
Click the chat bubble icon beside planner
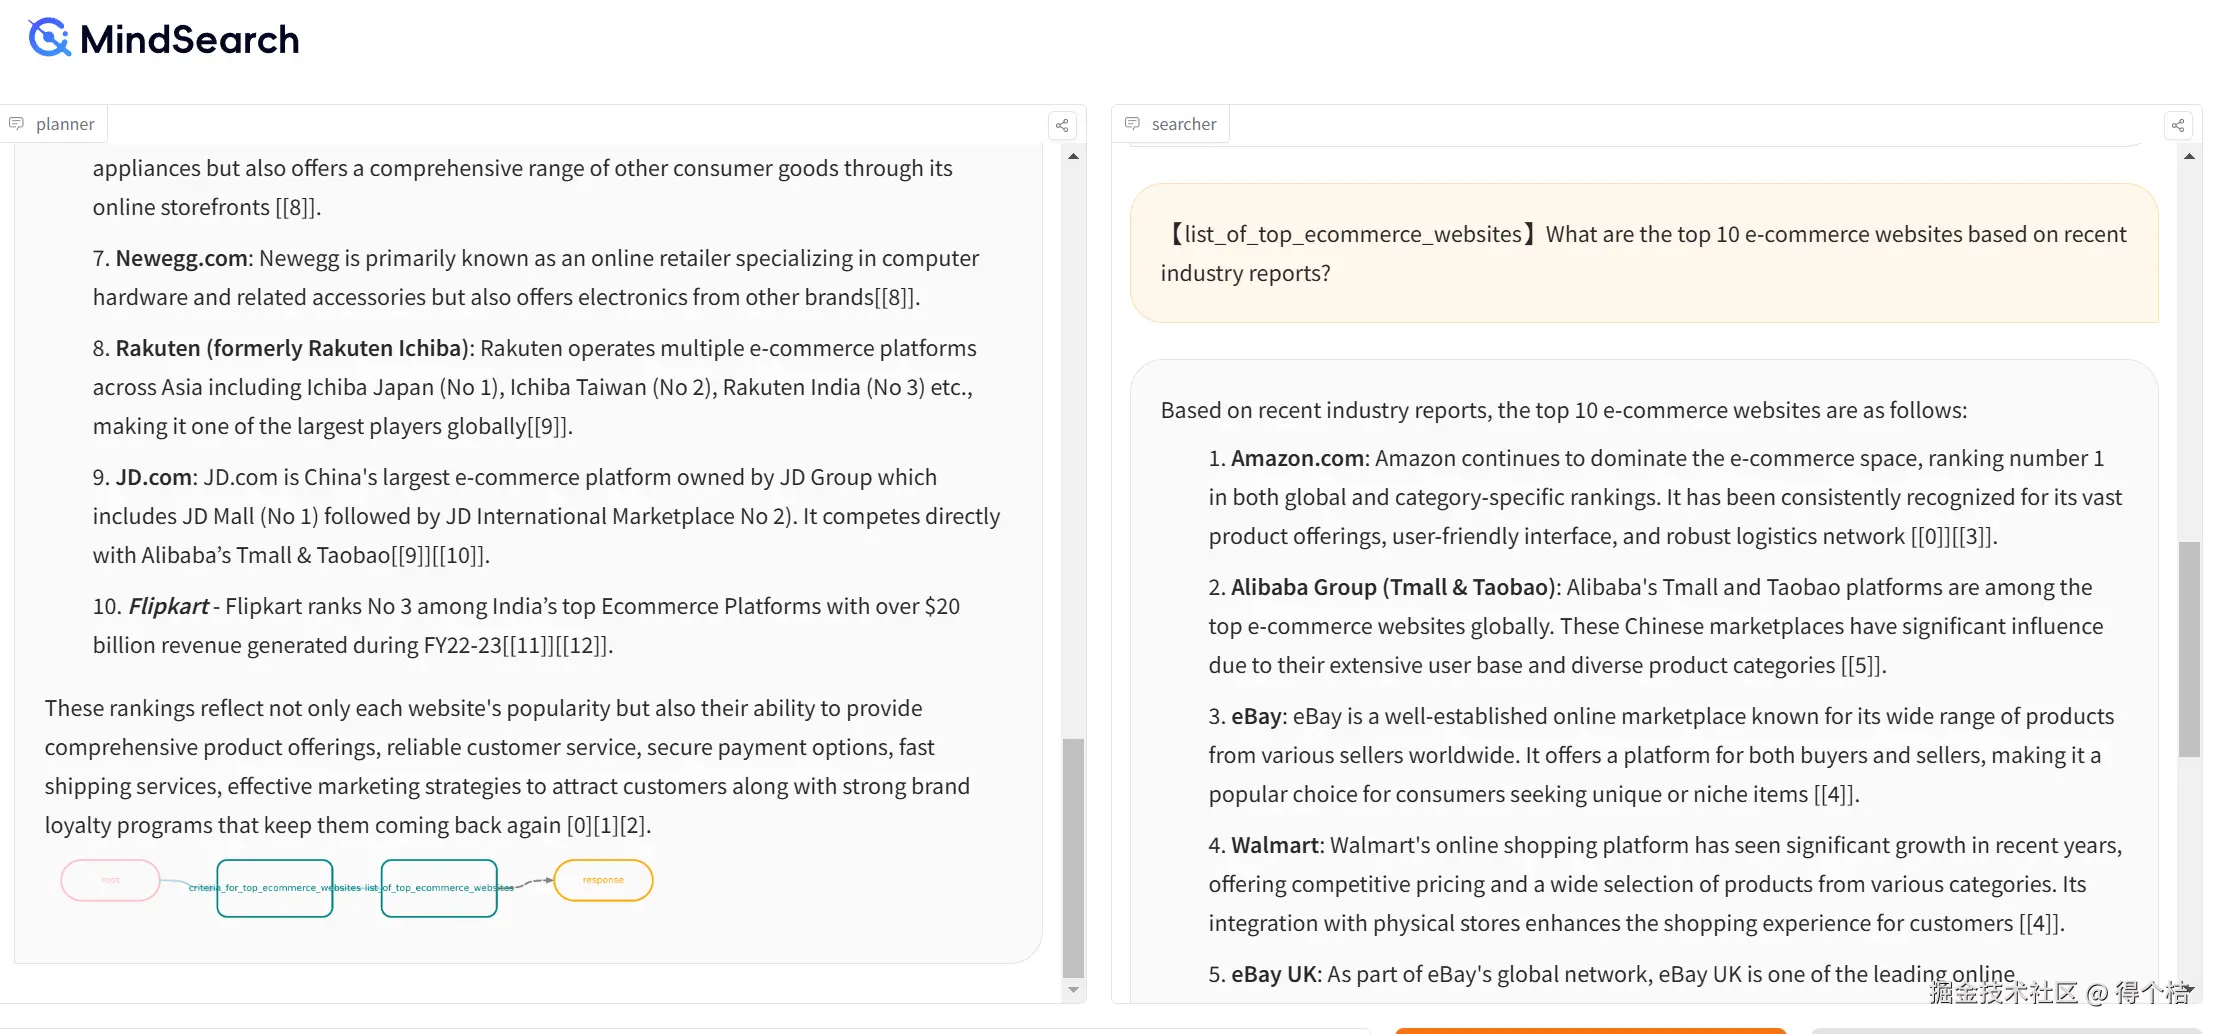click(x=17, y=124)
